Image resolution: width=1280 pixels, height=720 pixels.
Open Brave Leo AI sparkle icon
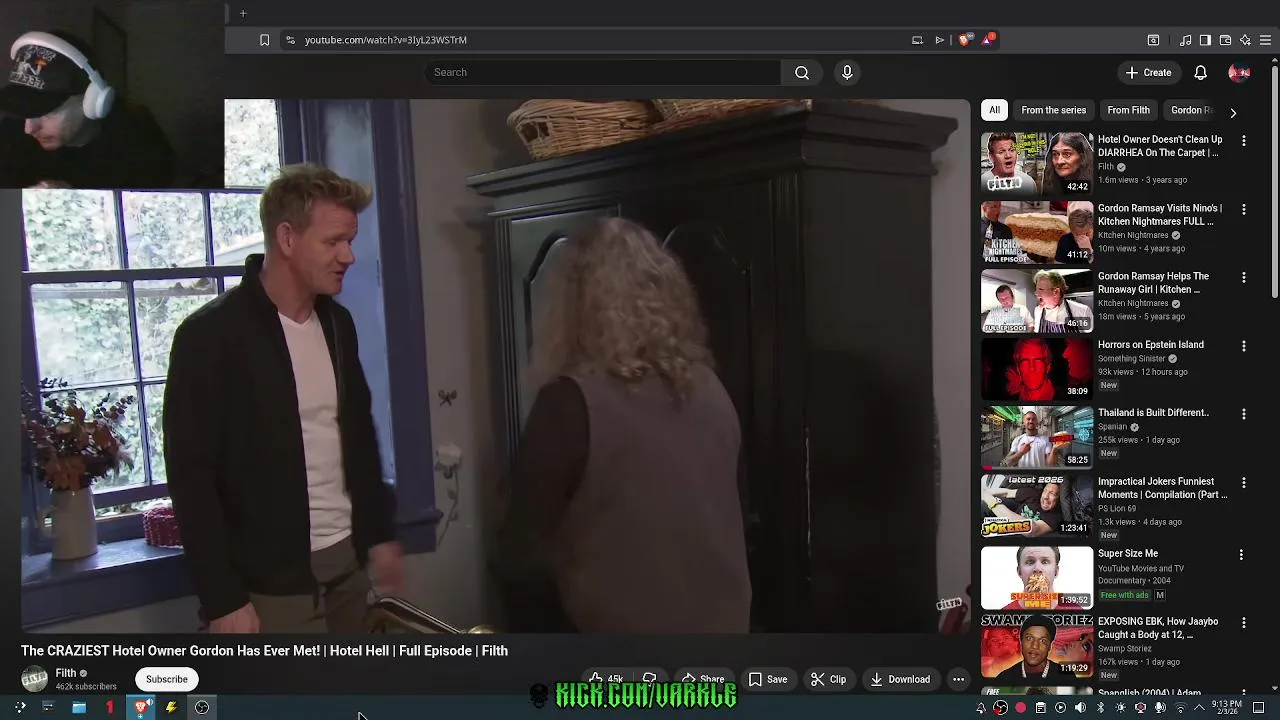click(x=1245, y=40)
